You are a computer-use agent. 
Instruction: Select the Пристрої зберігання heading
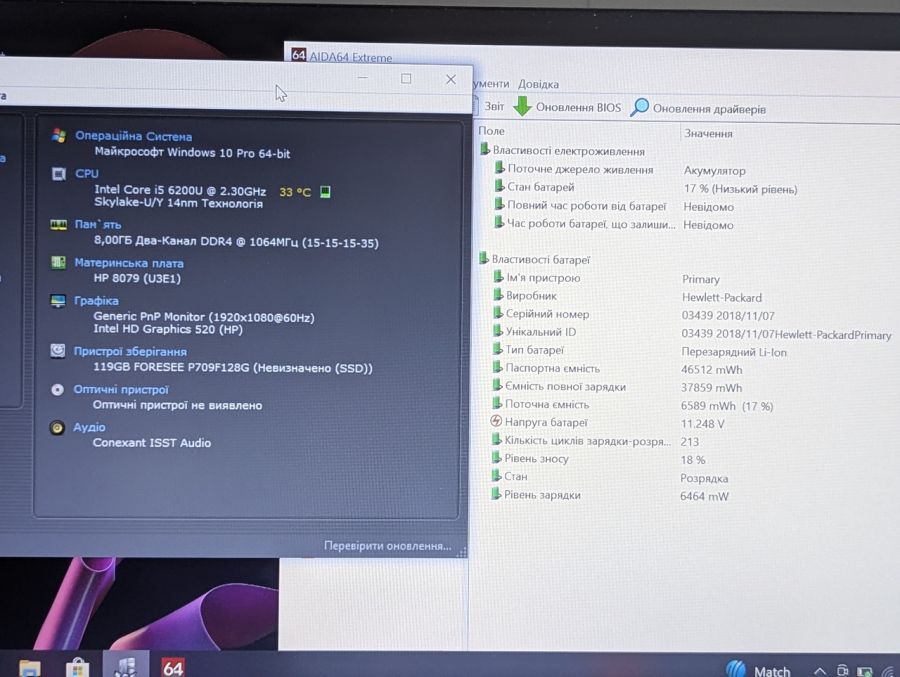click(x=130, y=351)
